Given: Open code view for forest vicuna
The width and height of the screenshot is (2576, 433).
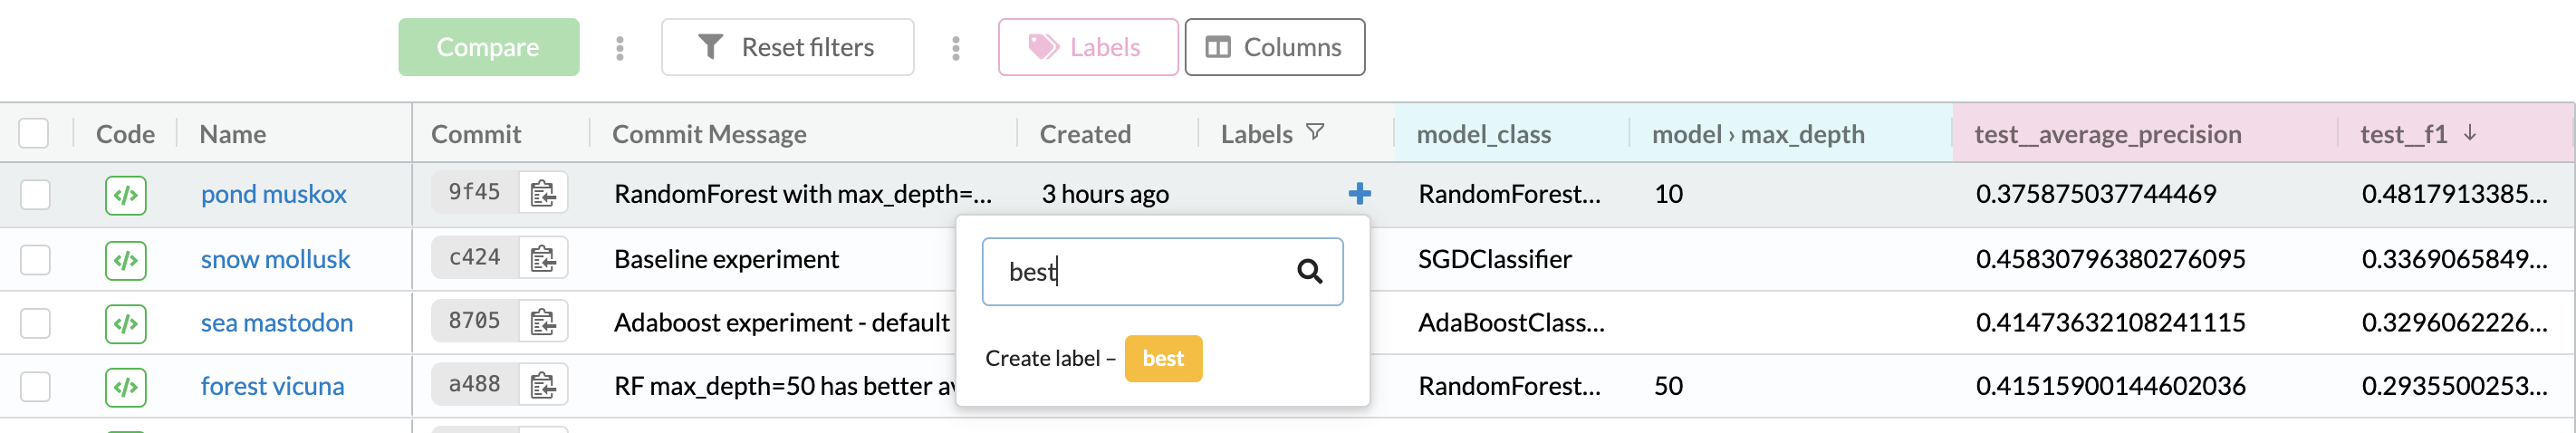Looking at the screenshot, I should (x=126, y=387).
